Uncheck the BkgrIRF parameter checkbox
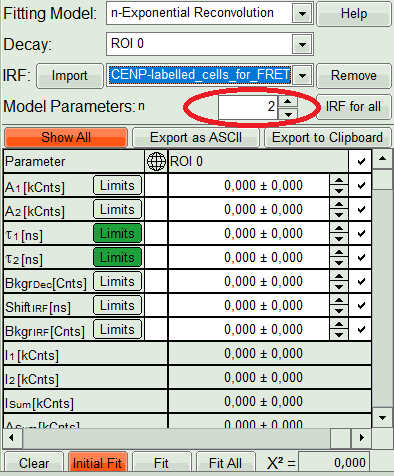Image resolution: width=394 pixels, height=476 pixels. click(x=360, y=329)
